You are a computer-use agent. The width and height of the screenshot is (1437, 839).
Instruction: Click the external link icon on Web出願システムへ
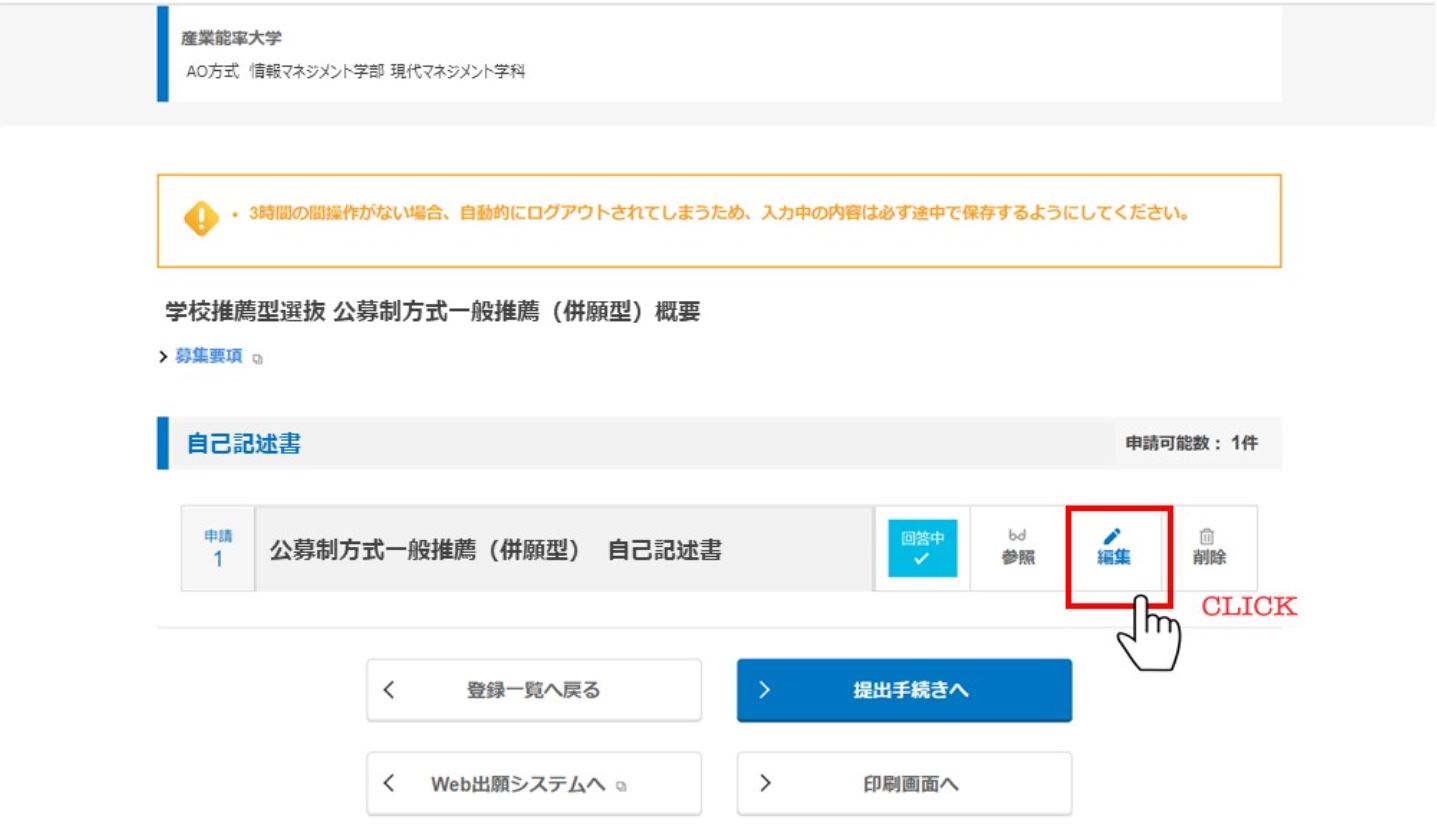tap(622, 786)
